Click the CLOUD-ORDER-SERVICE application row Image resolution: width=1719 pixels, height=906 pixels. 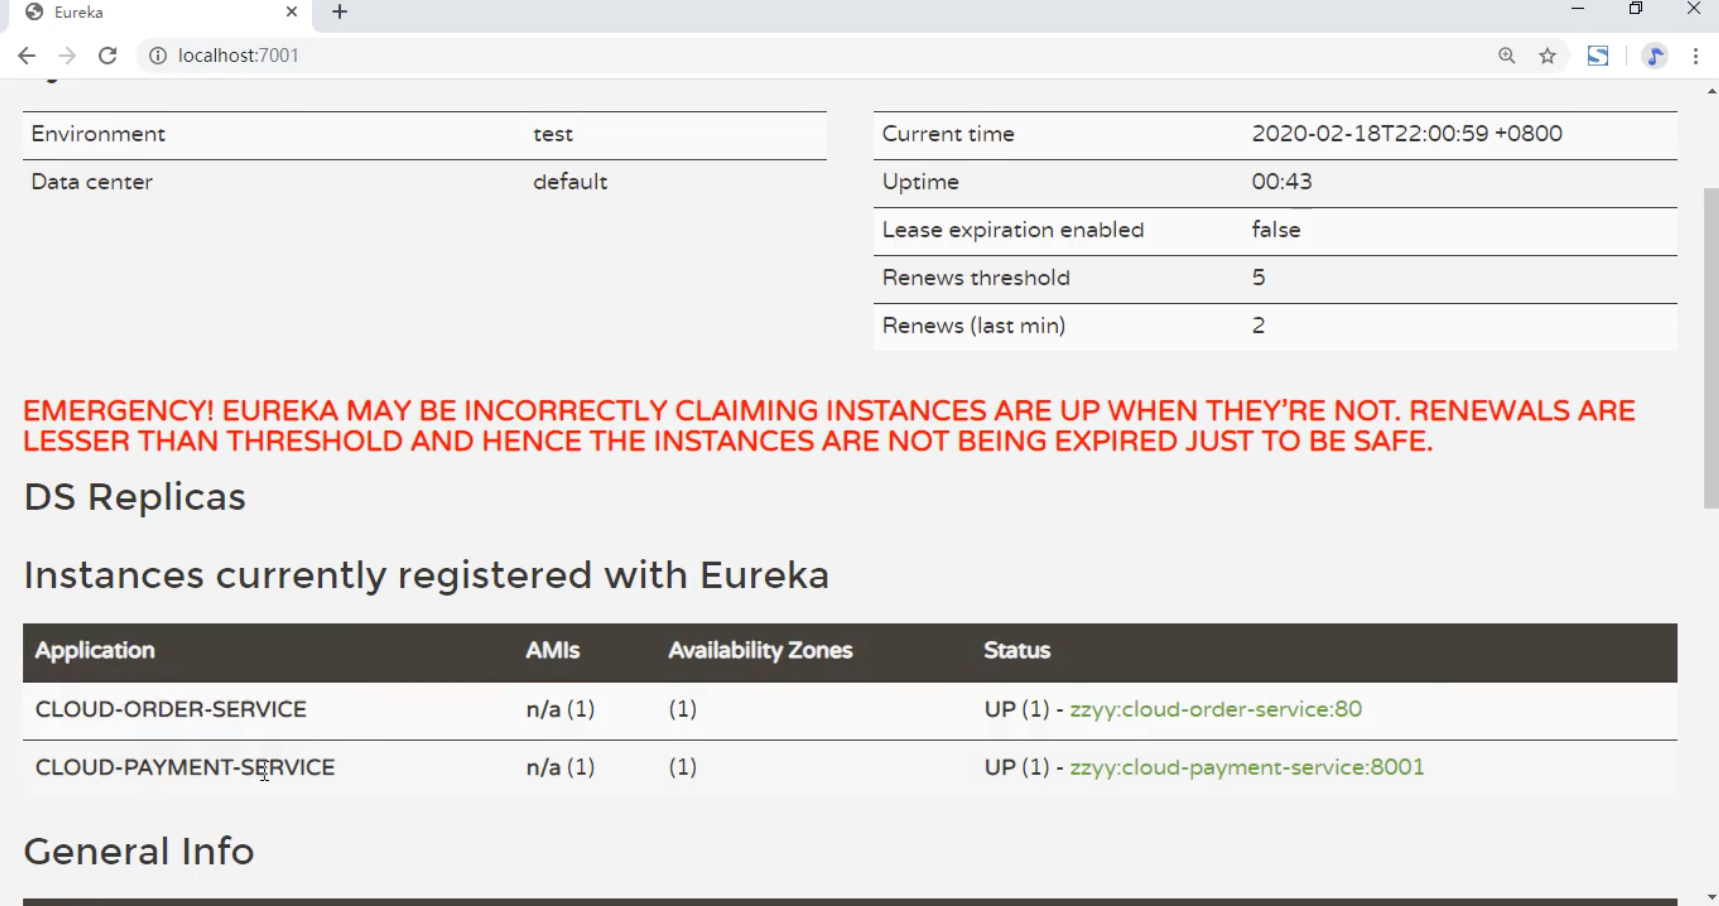click(x=171, y=710)
